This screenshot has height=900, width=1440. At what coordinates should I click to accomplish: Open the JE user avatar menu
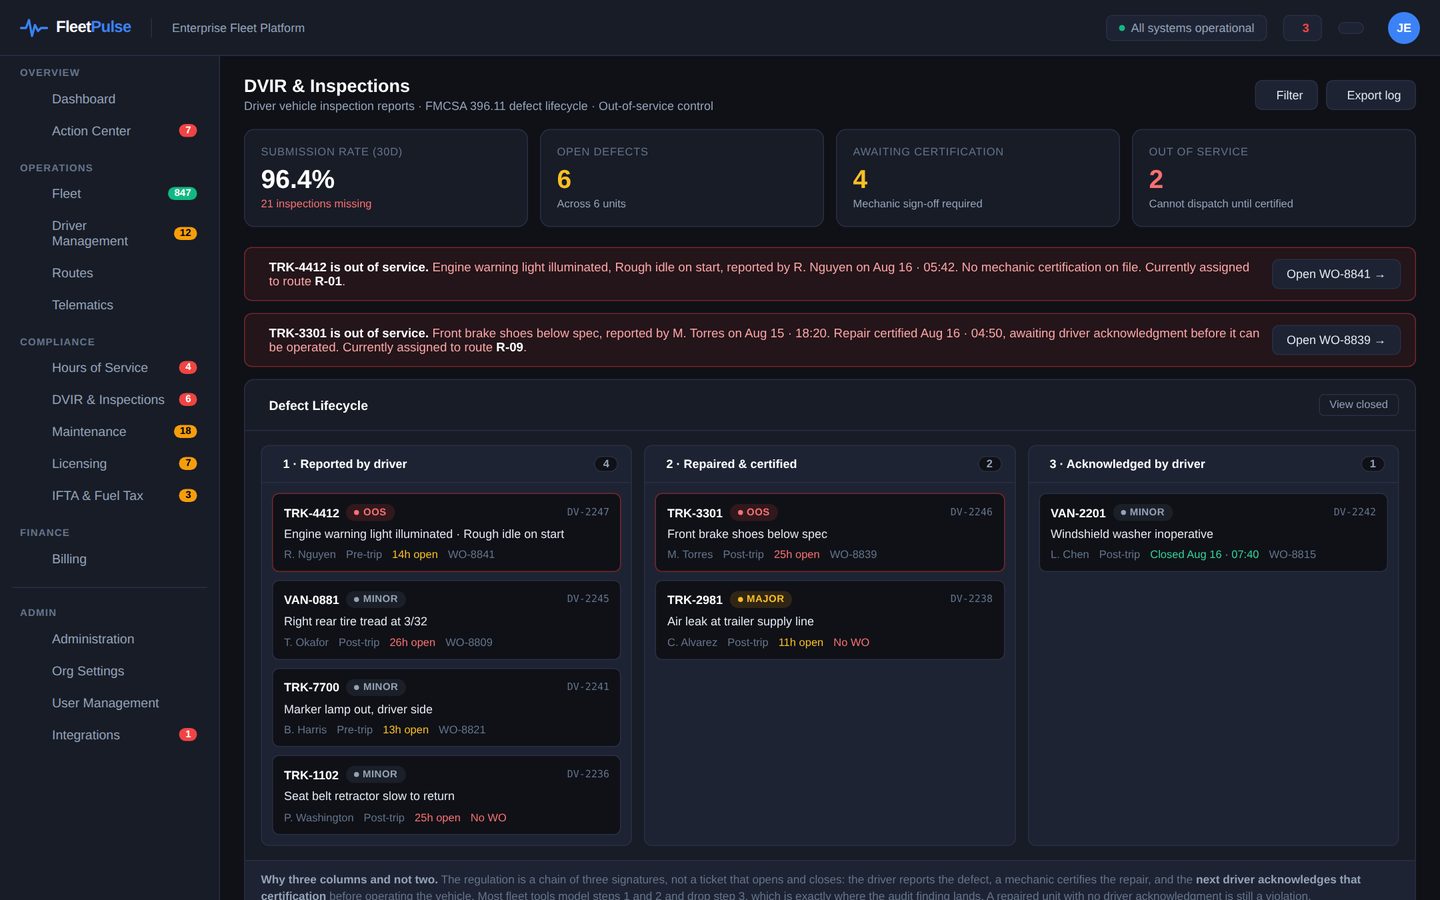coord(1403,28)
